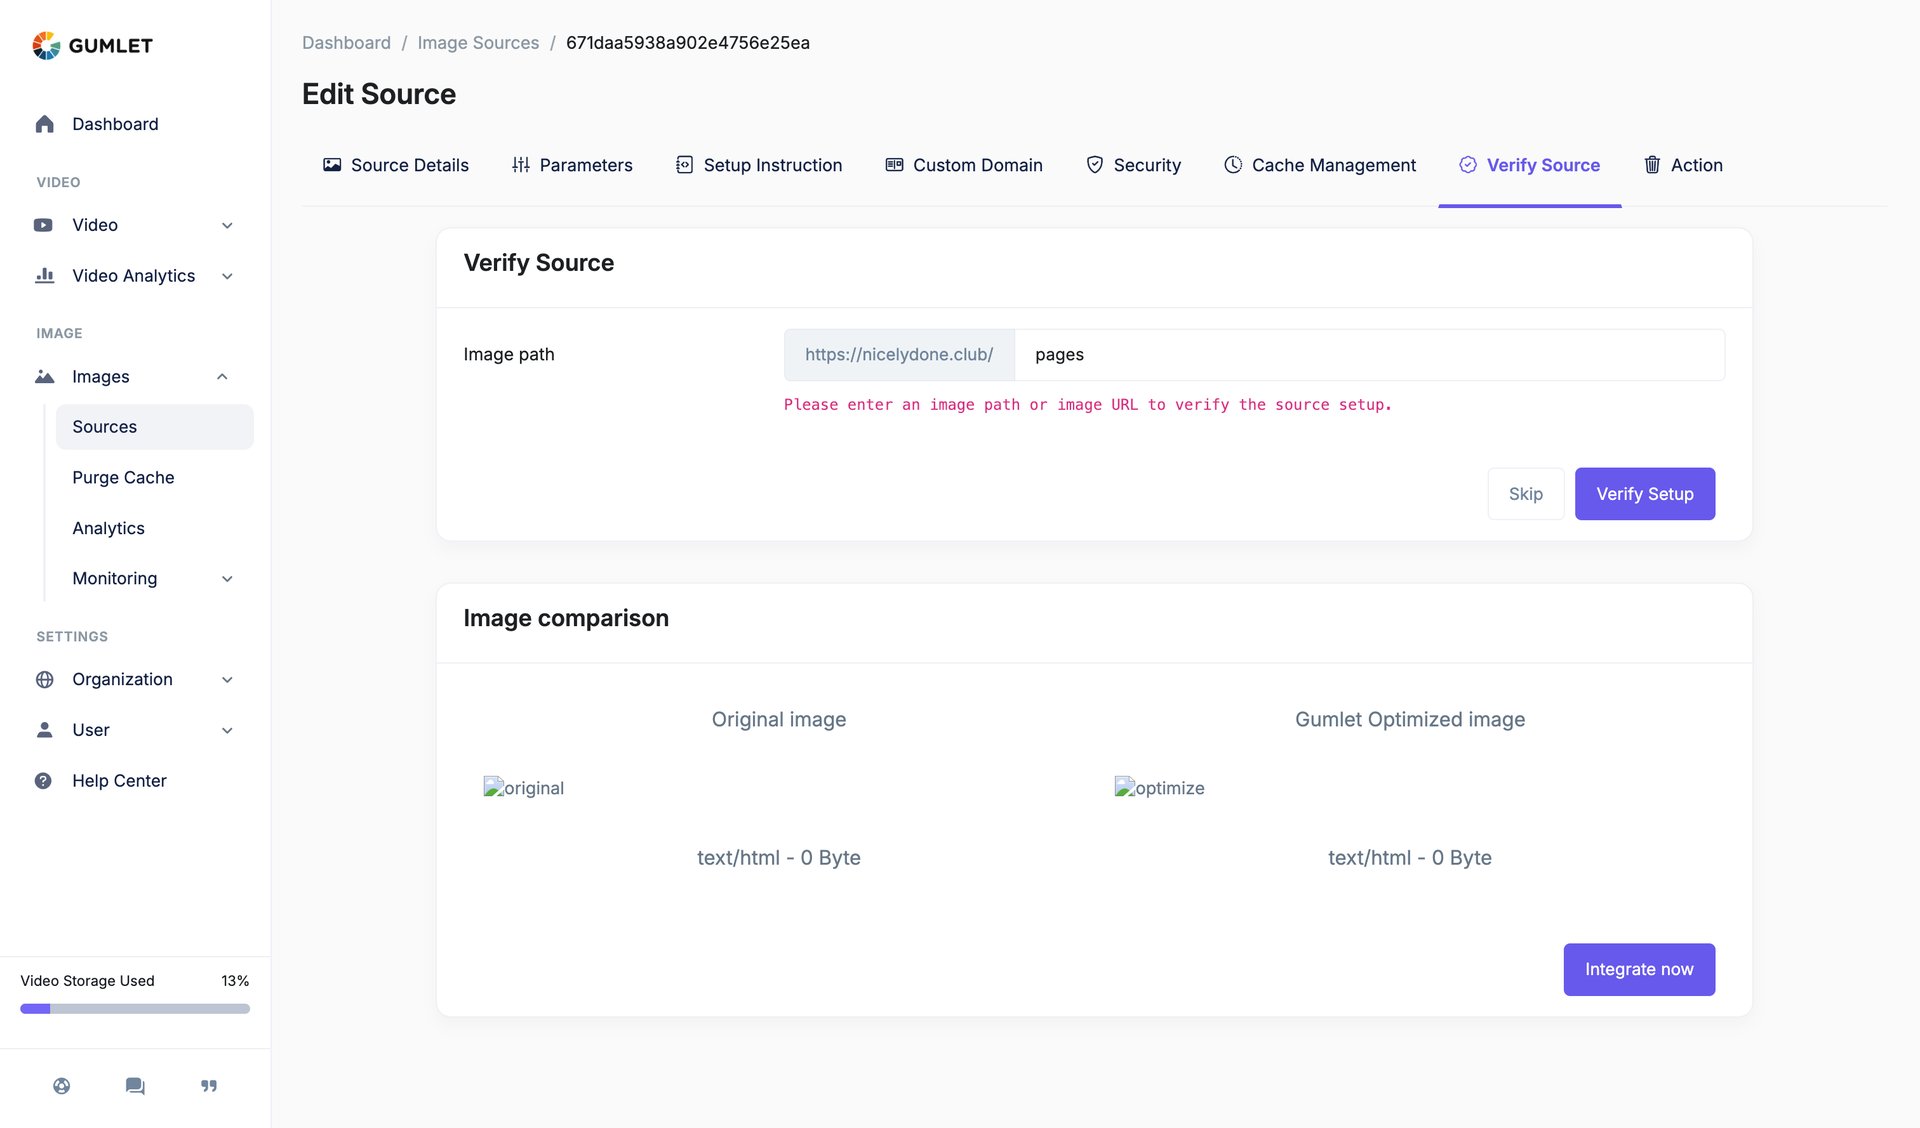Select the Video Analytics icon in sidebar
1920x1128 pixels.
[x=45, y=275]
